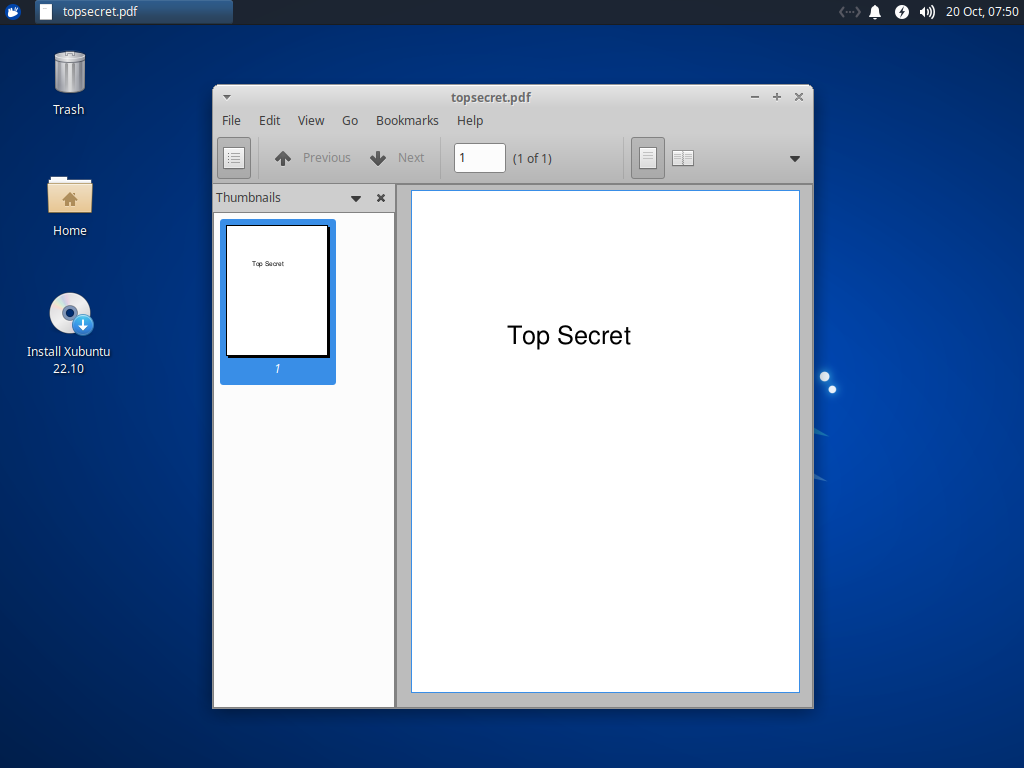Enable dual page view
This screenshot has height=768, width=1024.
coord(682,157)
